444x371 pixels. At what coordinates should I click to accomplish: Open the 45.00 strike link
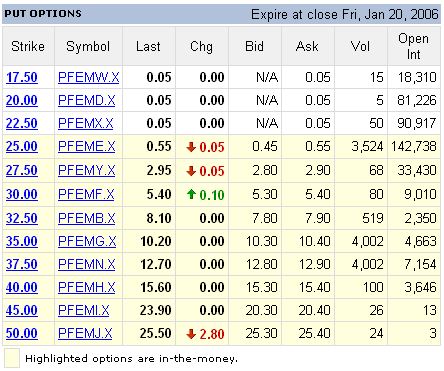(x=22, y=310)
